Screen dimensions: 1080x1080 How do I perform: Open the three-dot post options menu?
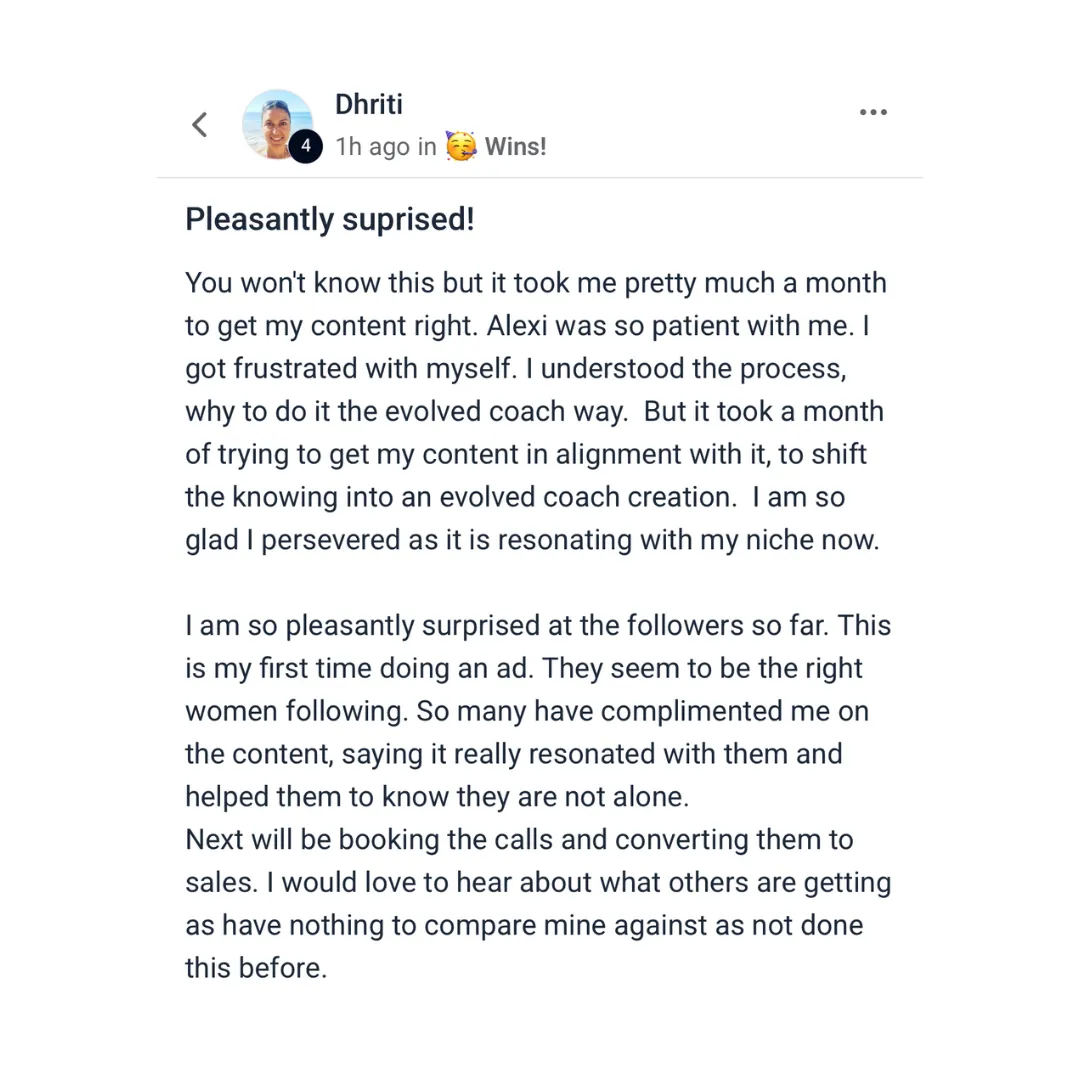click(x=873, y=112)
